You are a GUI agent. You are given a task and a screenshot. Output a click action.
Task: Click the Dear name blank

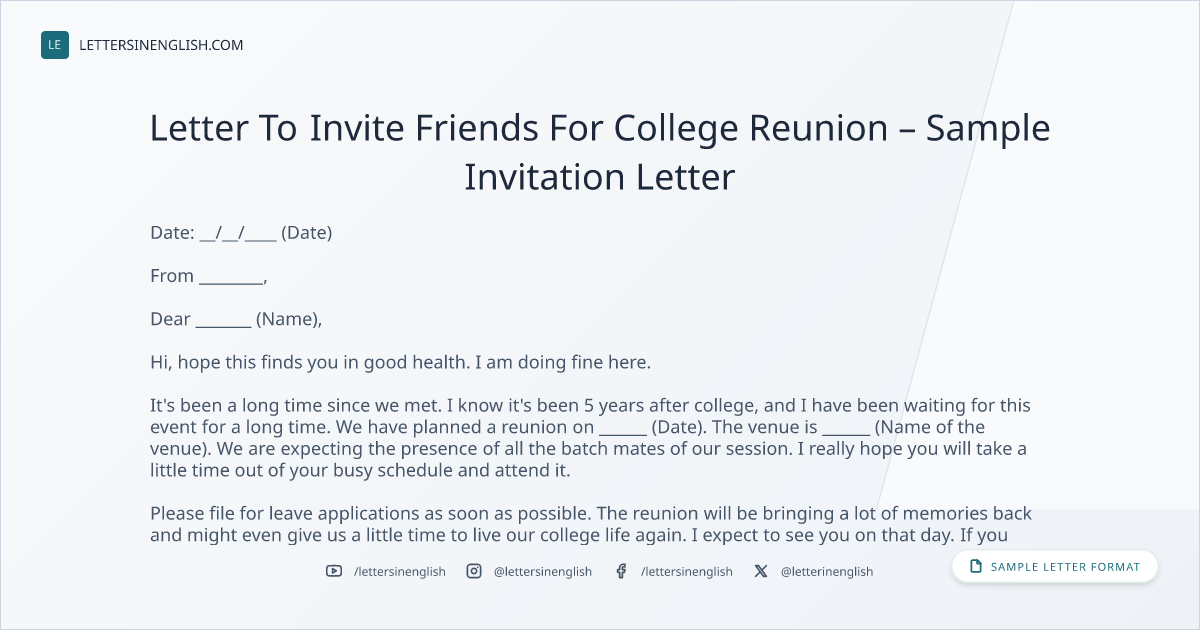coord(223,319)
